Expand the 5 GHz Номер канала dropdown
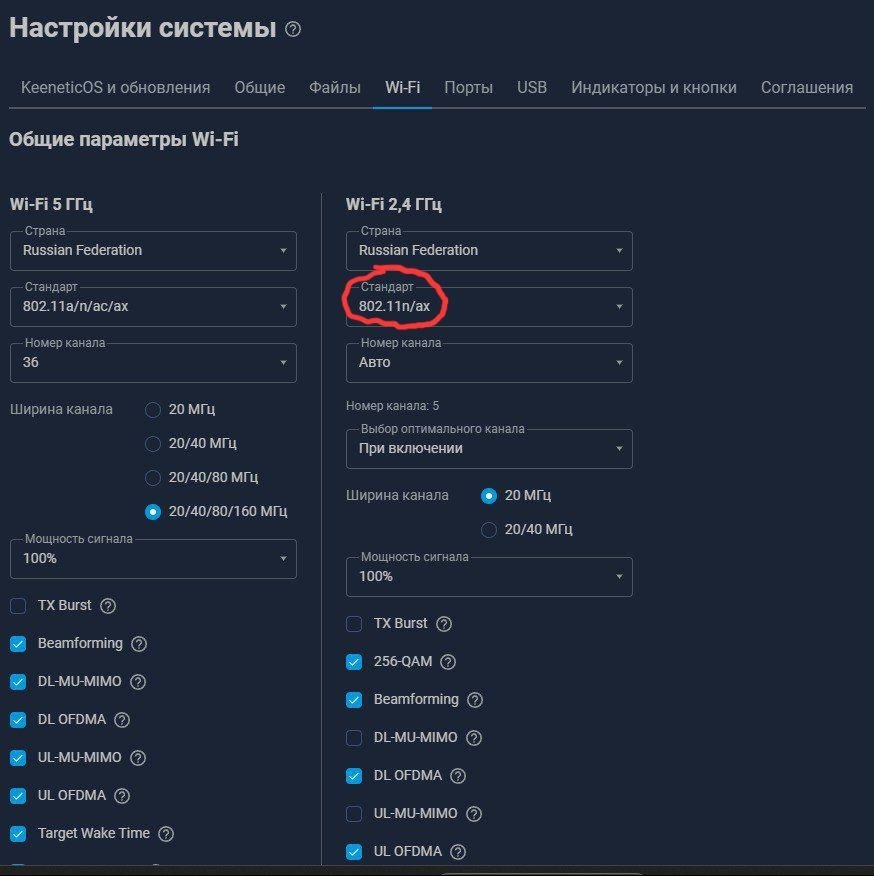This screenshot has height=876, width=874. 153,362
